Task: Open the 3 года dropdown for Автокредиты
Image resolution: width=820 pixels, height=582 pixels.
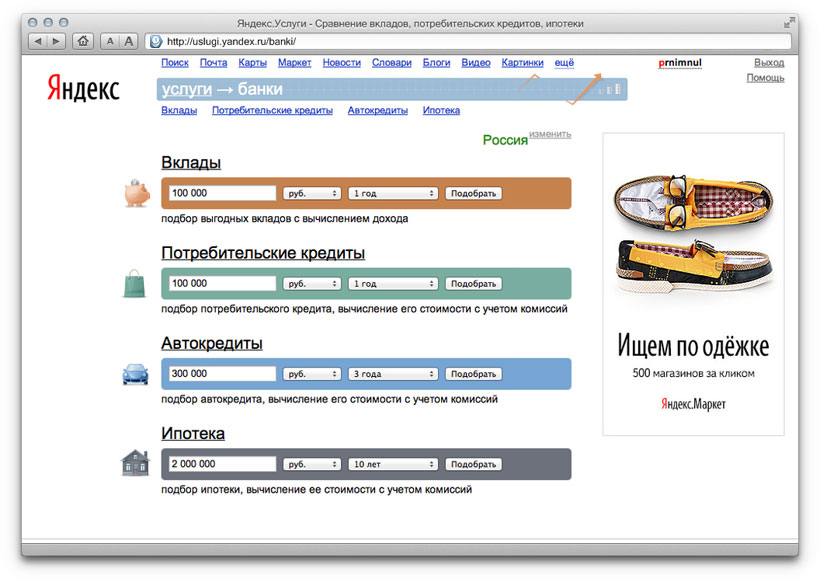Action: pyautogui.click(x=392, y=373)
